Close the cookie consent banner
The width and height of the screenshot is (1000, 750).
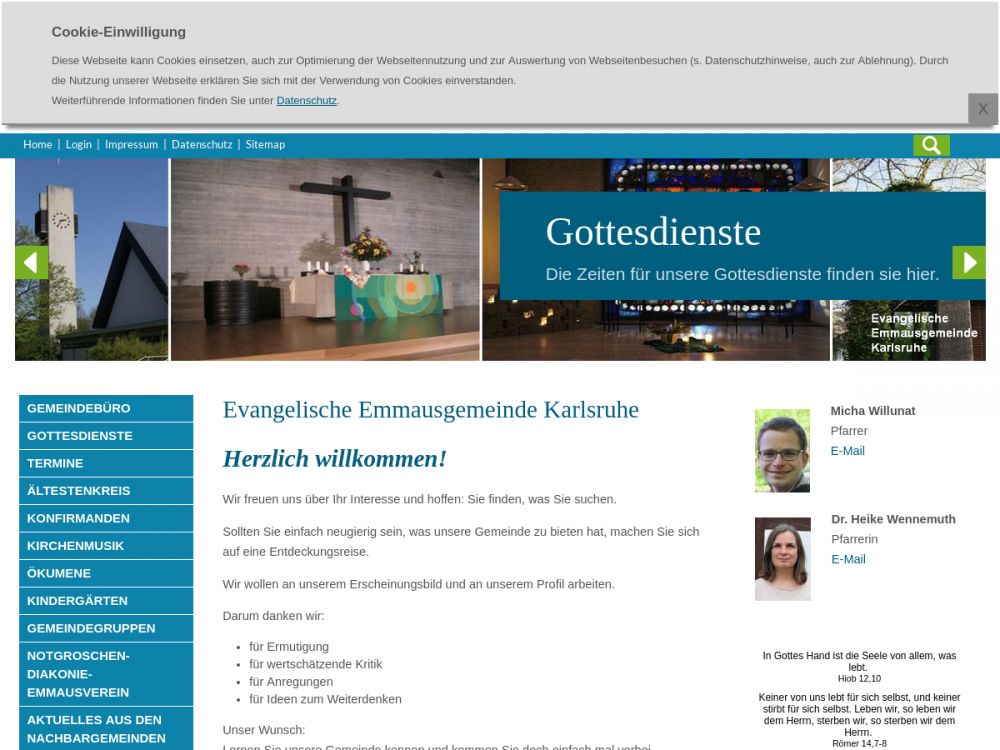982,109
